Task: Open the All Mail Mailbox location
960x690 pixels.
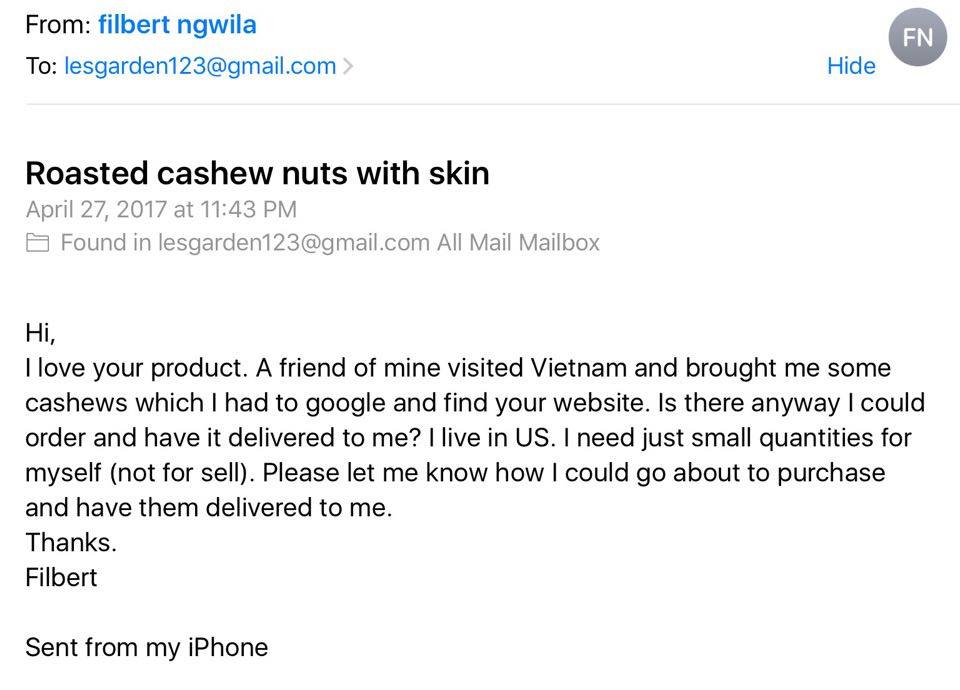Action: coord(518,242)
